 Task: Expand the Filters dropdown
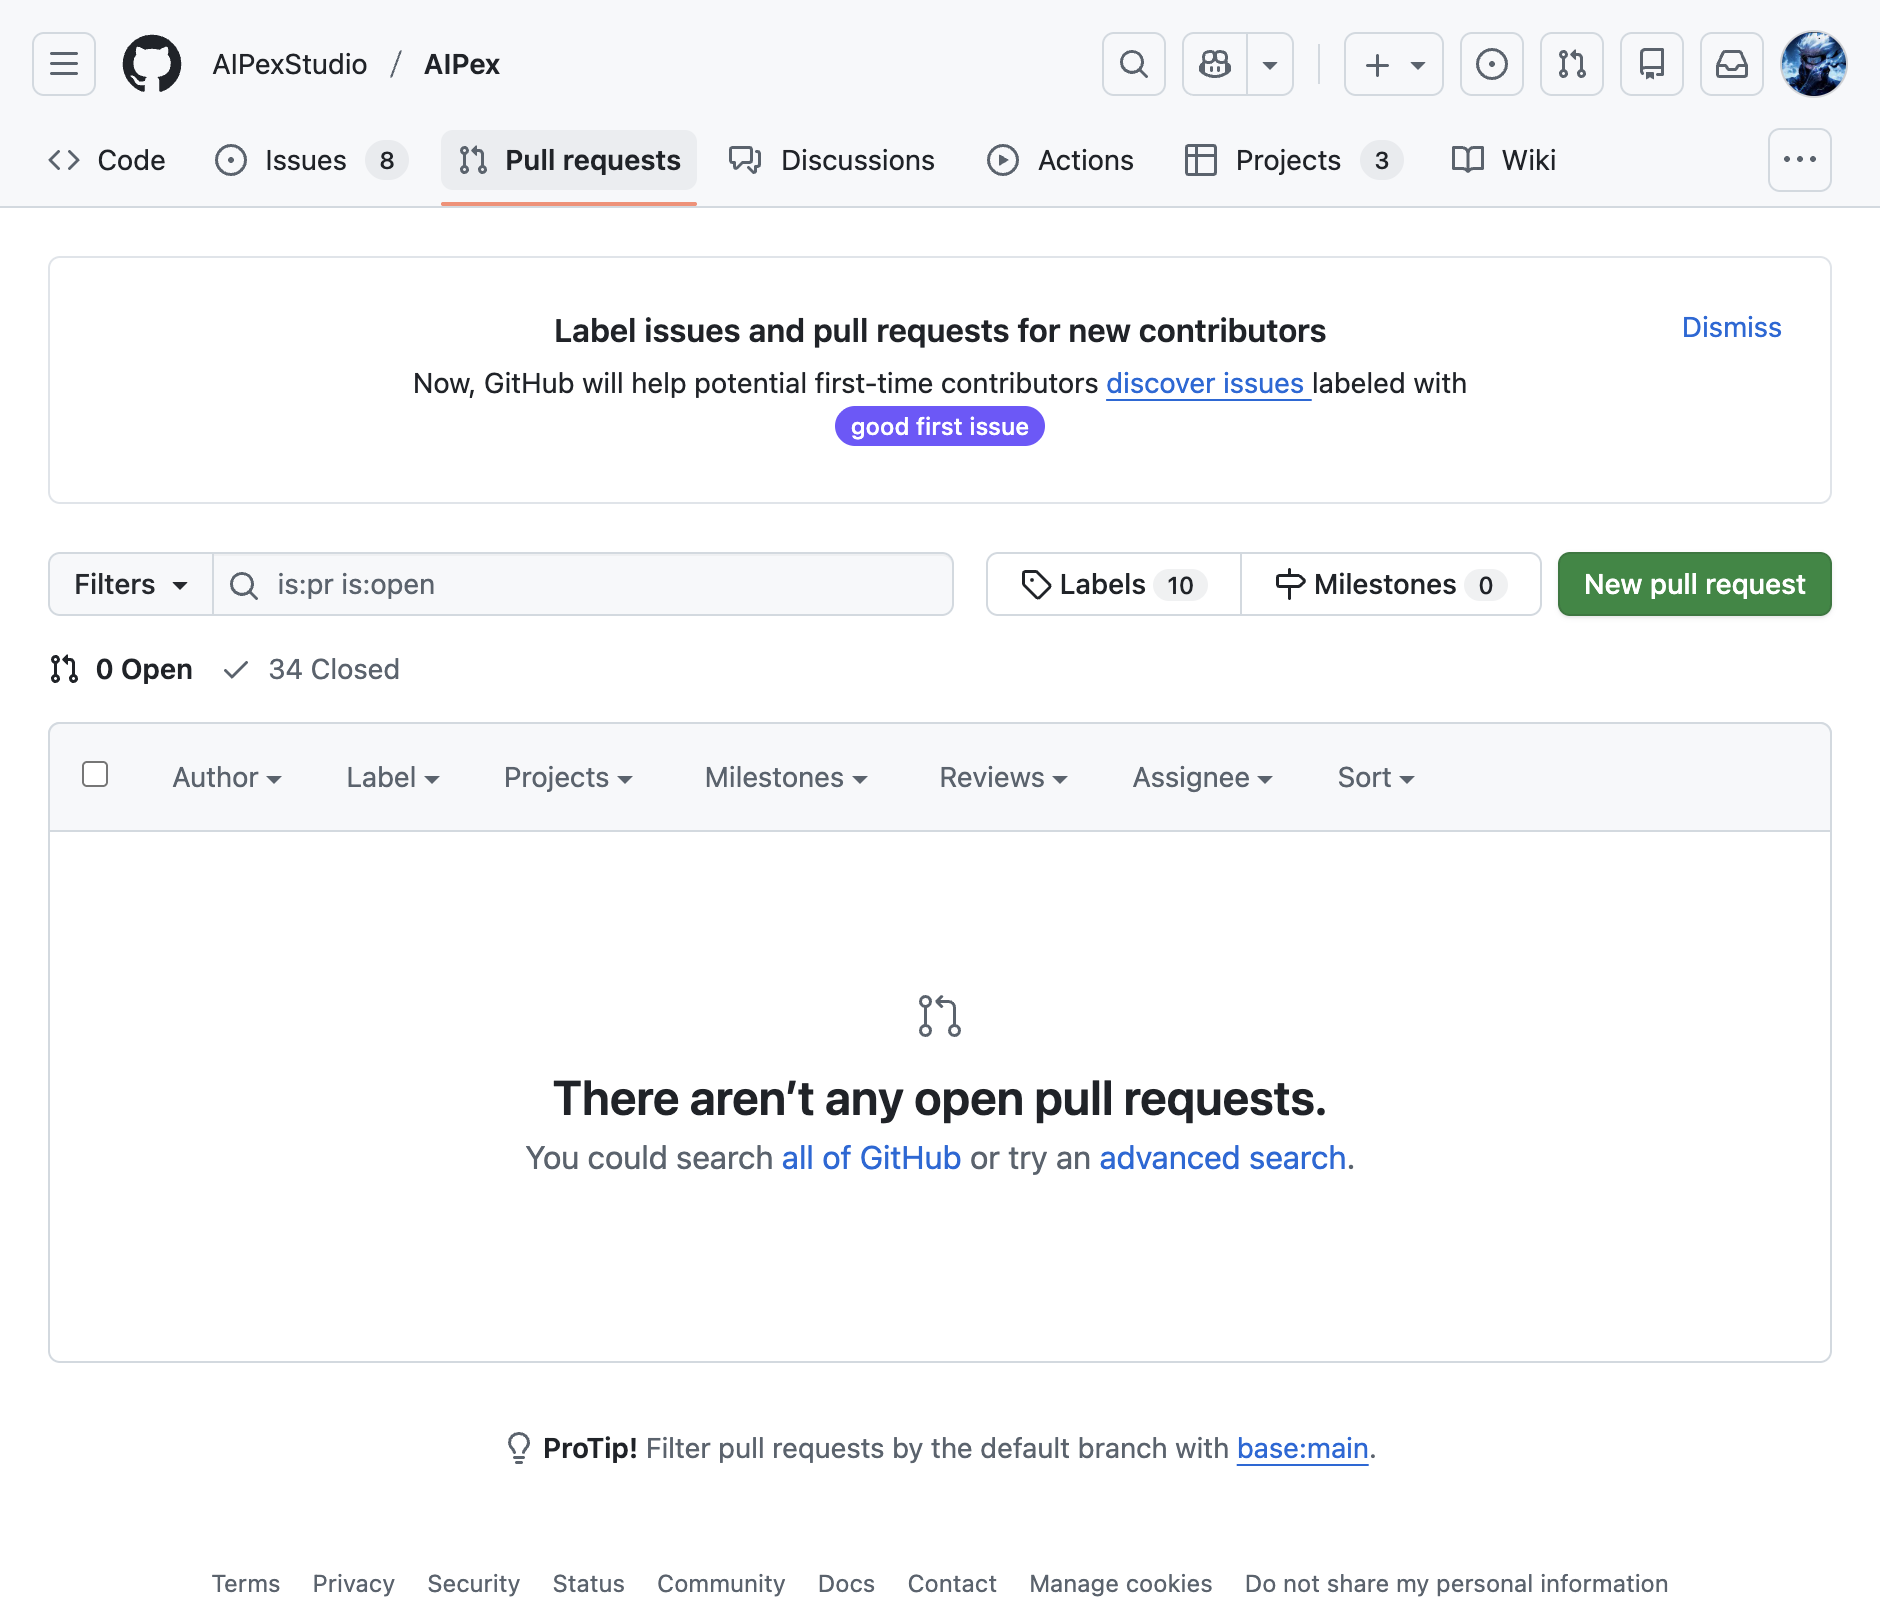click(x=130, y=584)
